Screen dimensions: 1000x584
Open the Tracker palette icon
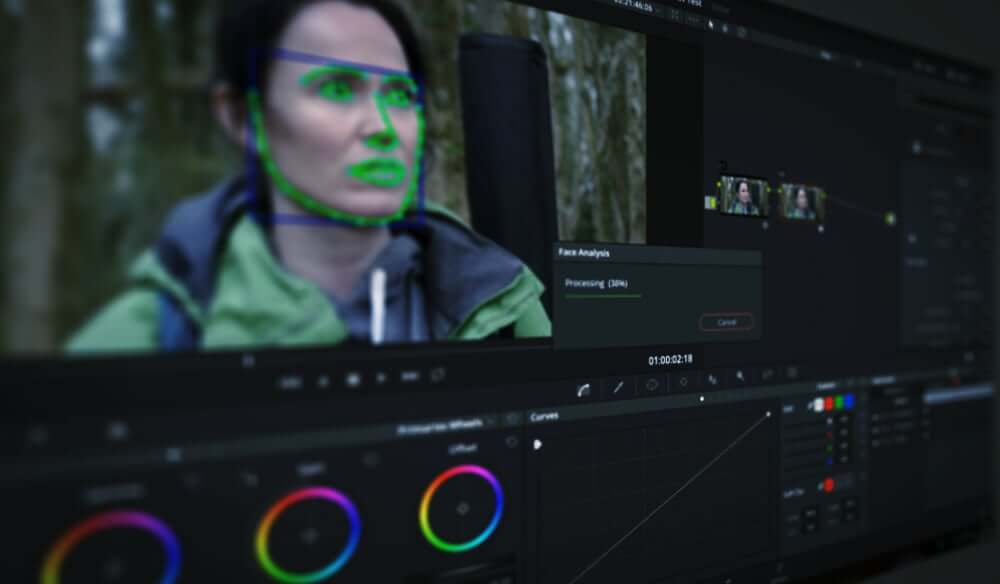[684, 383]
